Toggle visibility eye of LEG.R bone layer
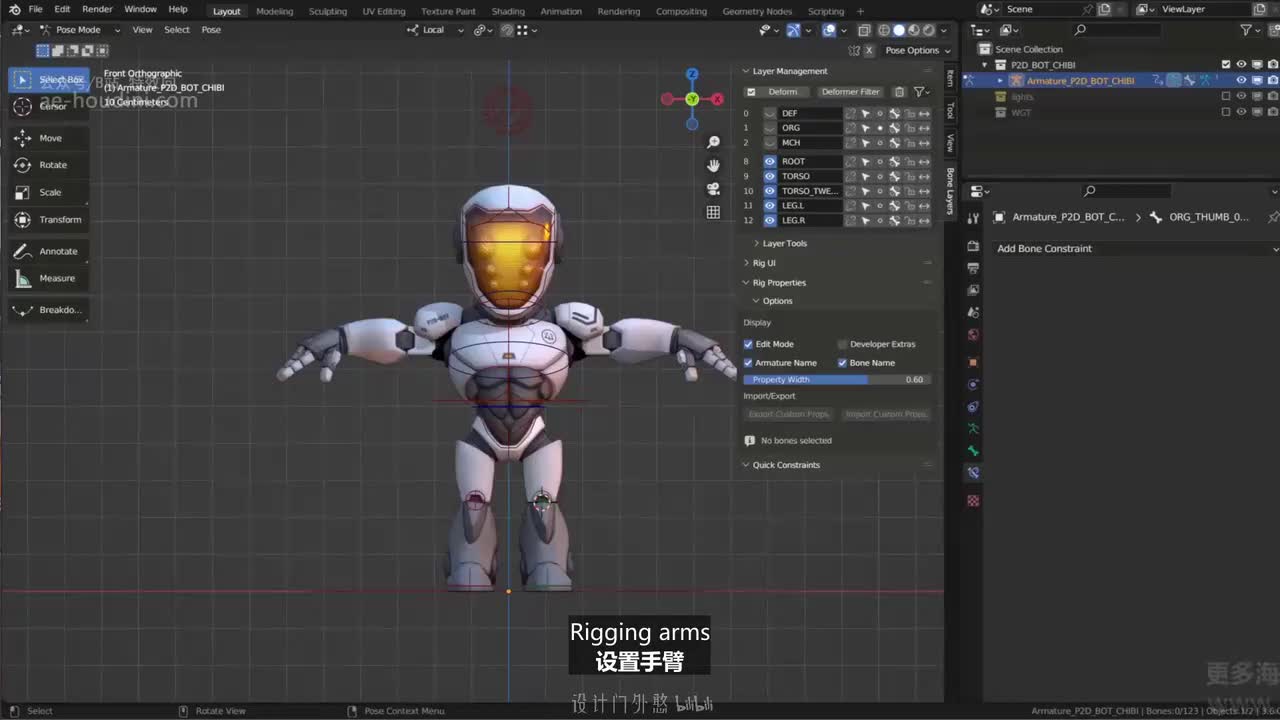This screenshot has width=1280, height=720. tap(770, 220)
